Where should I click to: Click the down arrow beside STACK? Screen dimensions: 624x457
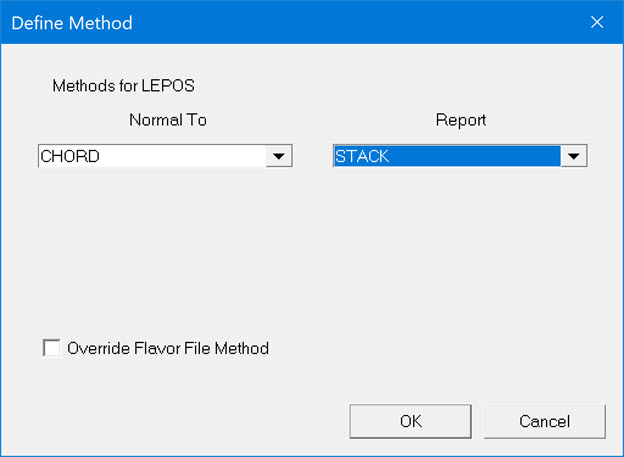point(573,157)
